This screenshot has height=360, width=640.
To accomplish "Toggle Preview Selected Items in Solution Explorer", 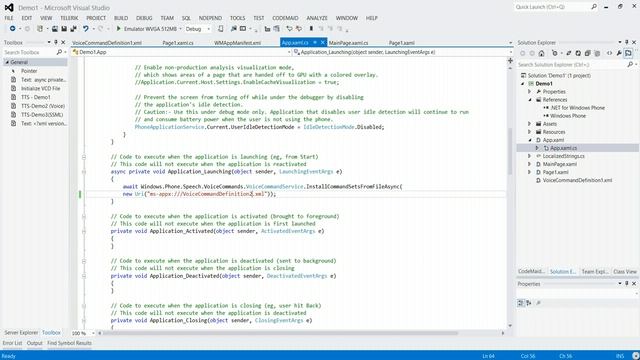I will pos(628,53).
